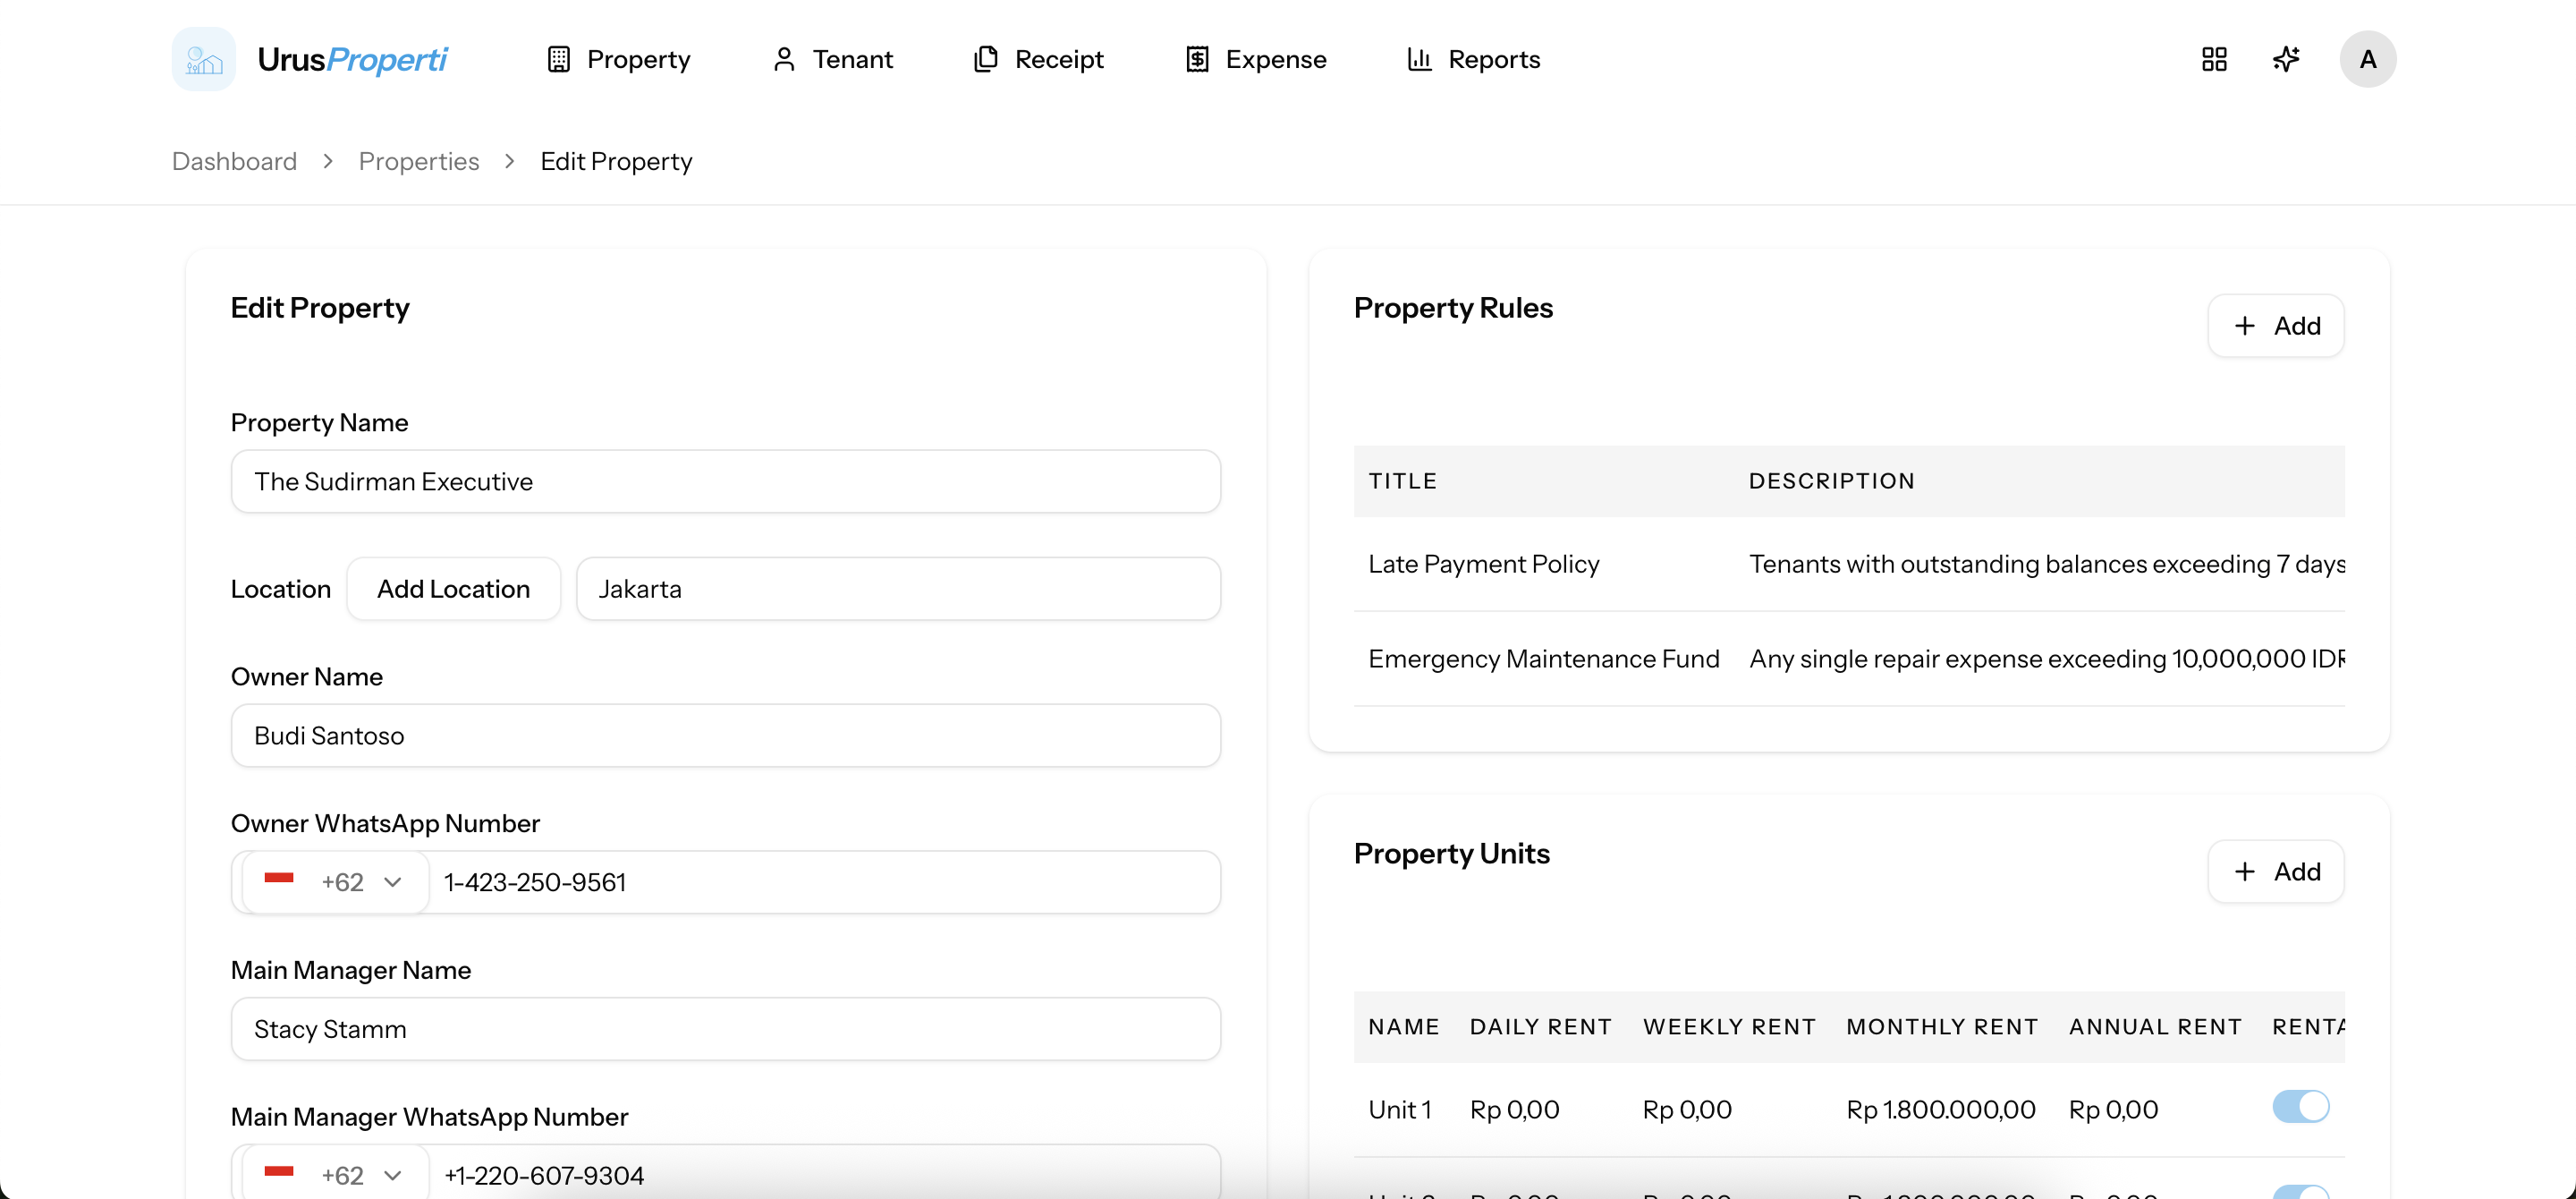Open the Tenant menu
2576x1199 pixels.
[833, 59]
